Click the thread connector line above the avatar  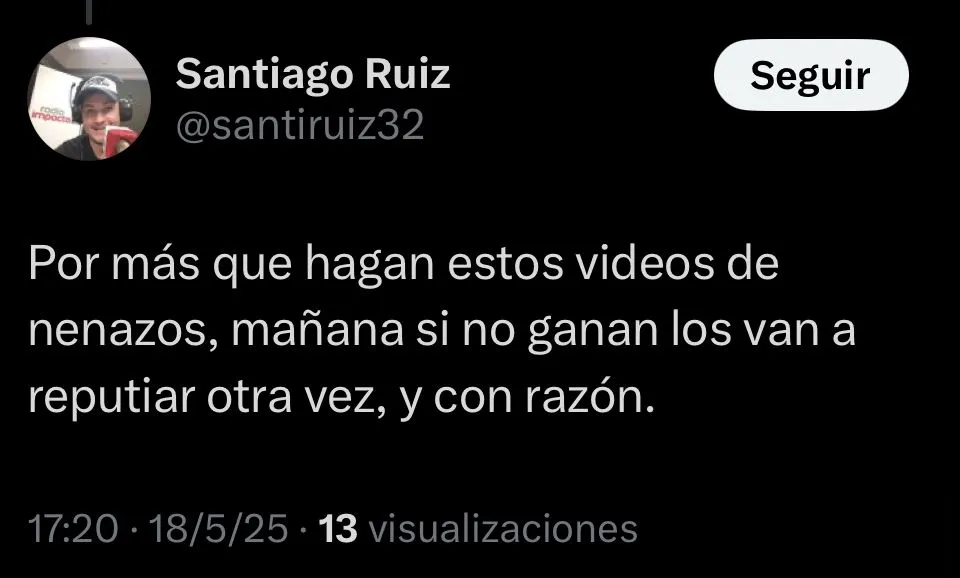tap(89, 12)
